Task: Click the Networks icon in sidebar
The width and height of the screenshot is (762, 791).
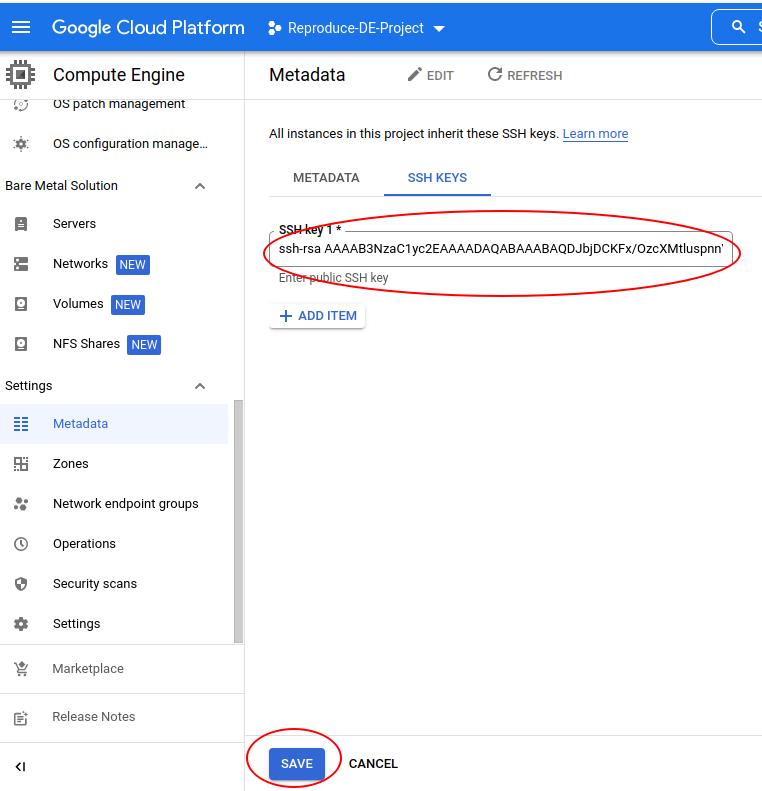Action: [21, 264]
